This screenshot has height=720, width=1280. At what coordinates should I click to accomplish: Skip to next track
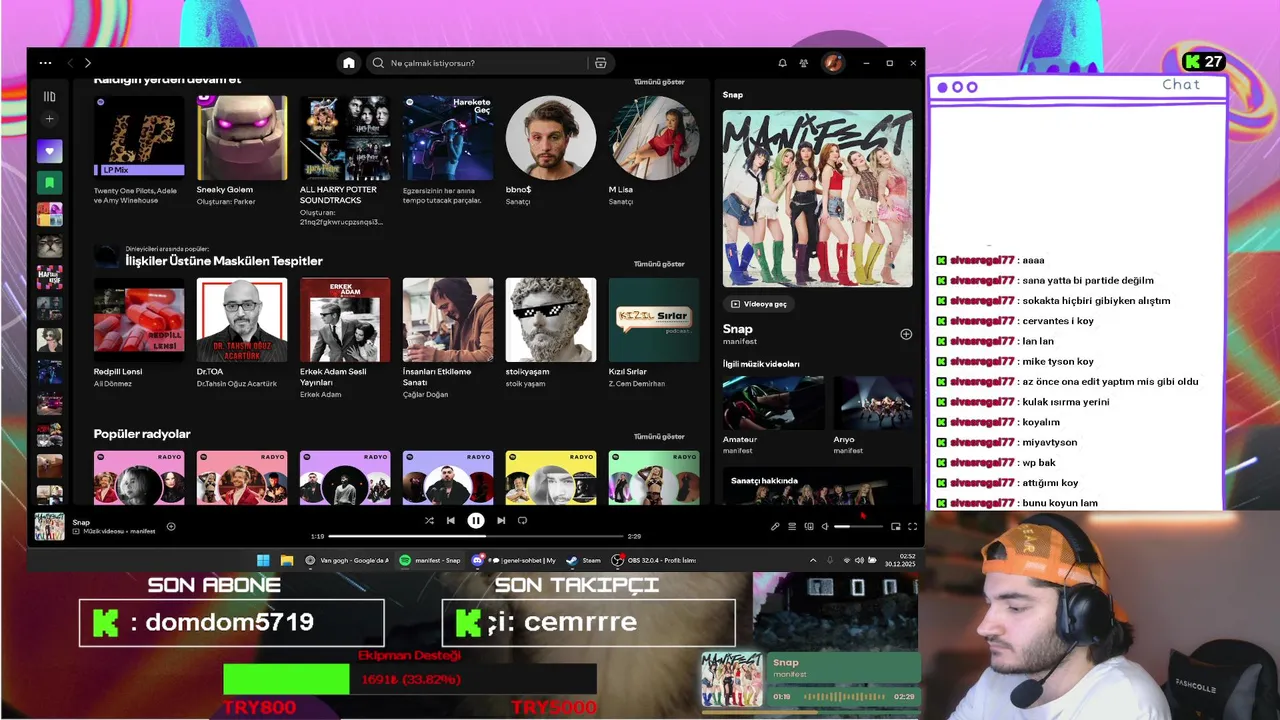501,520
